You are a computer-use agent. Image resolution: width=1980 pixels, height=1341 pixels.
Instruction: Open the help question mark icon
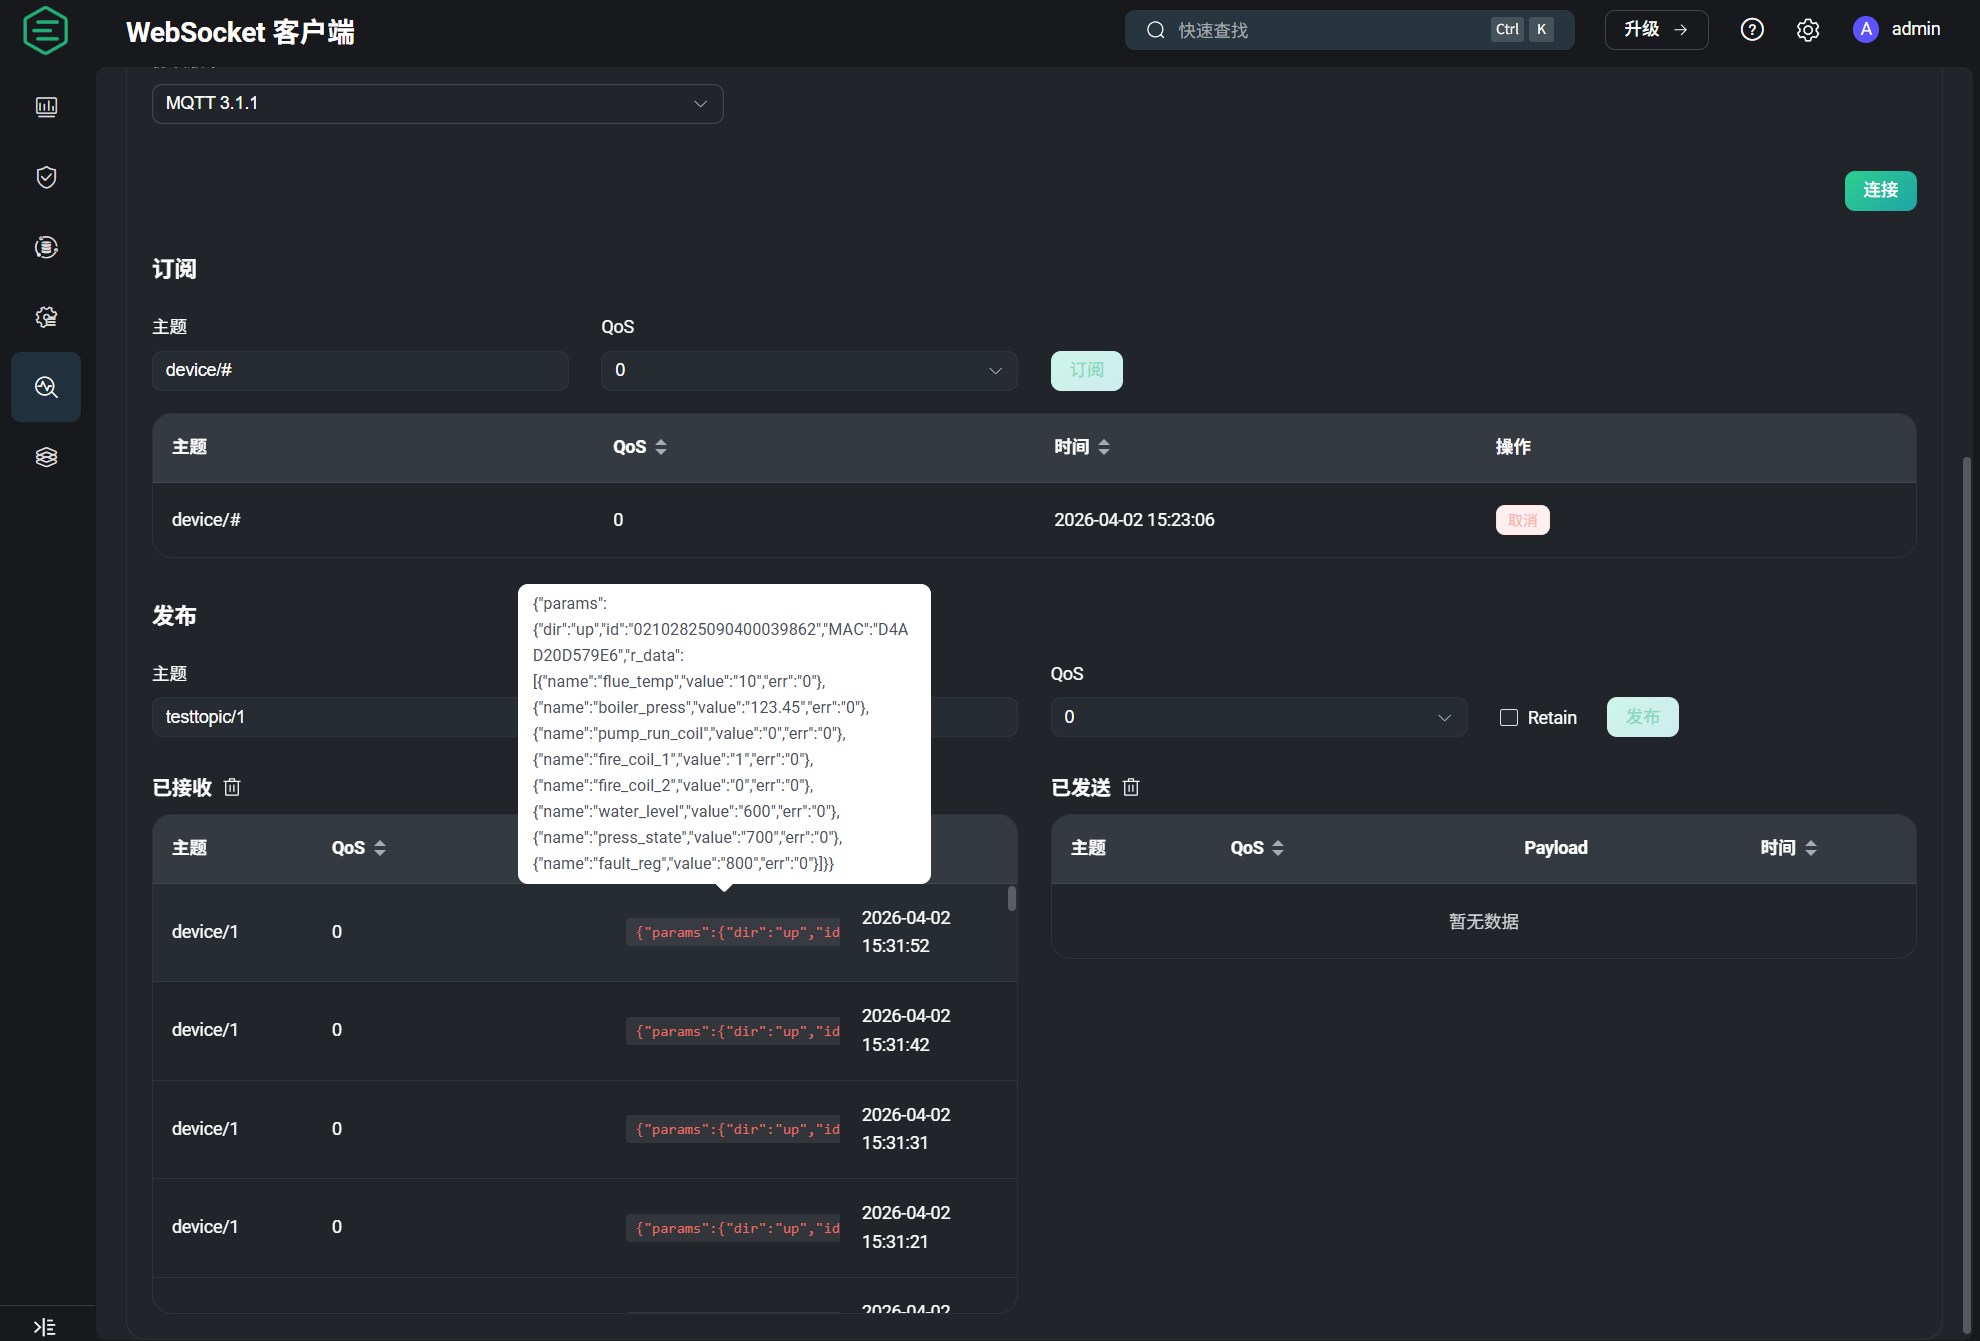click(1752, 30)
